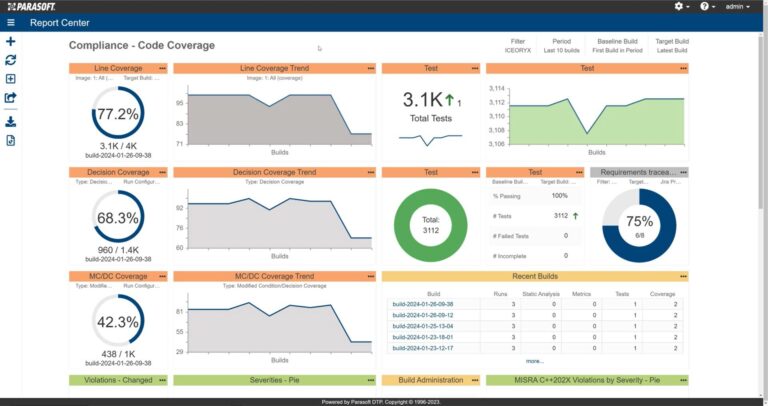Open the Recent Builds widget options menu
This screenshot has width=768, height=406.
click(683, 276)
